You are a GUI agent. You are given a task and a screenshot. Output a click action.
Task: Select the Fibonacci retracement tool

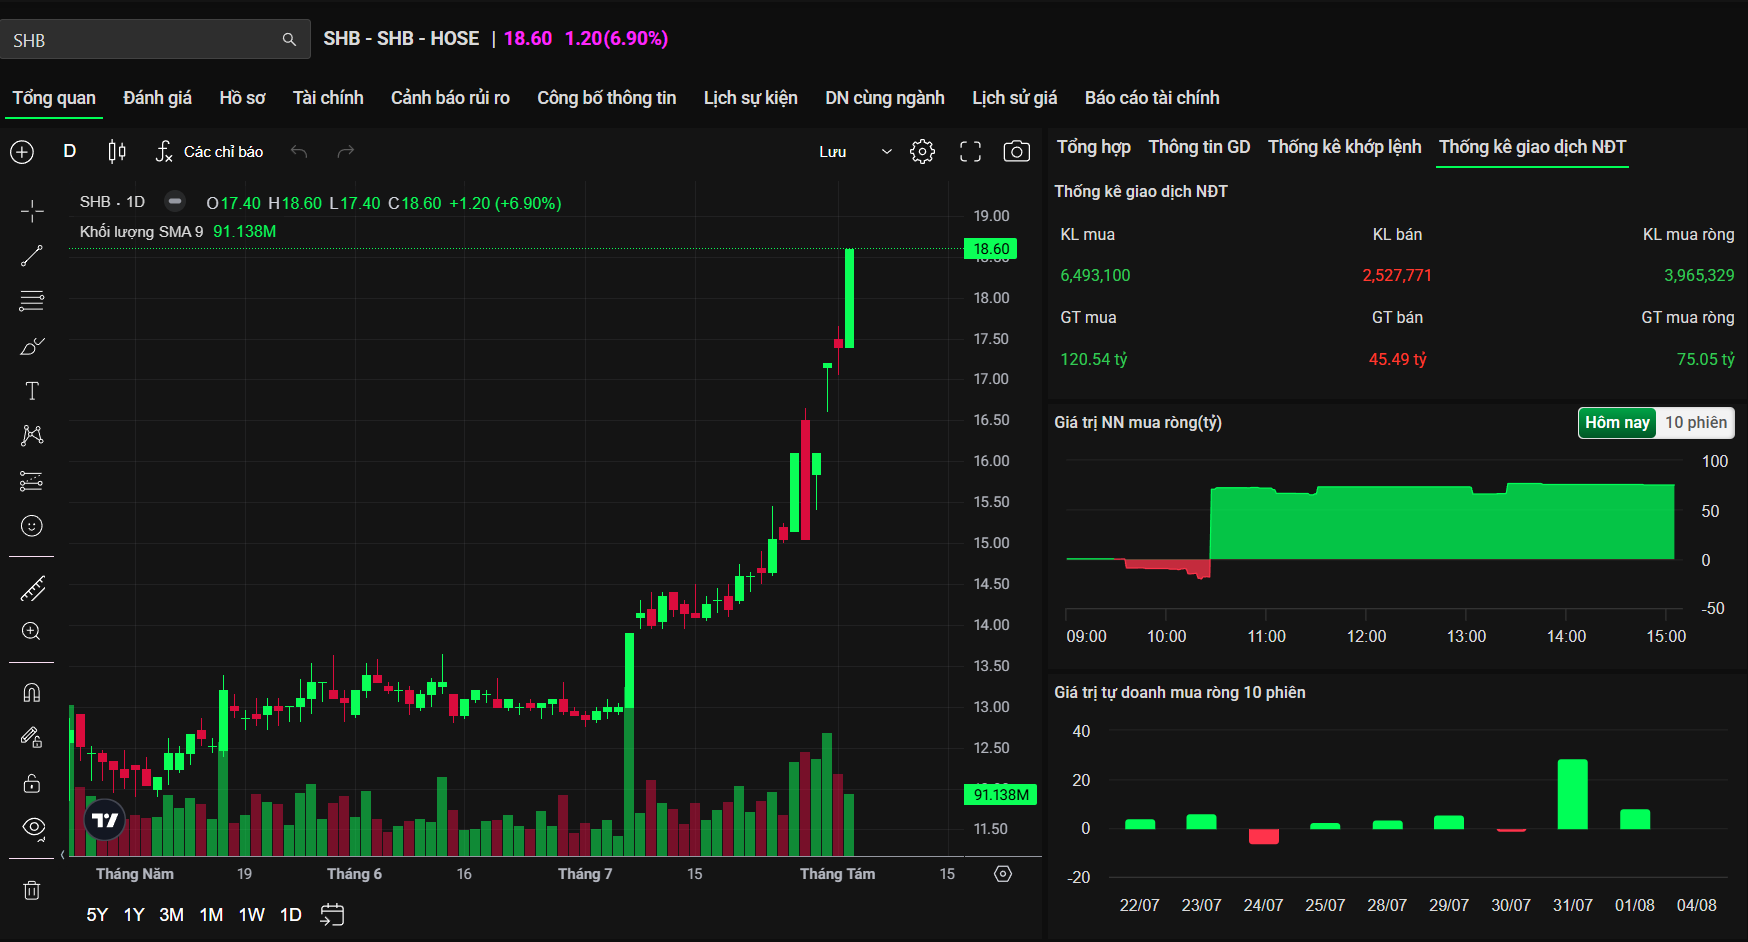[x=32, y=301]
